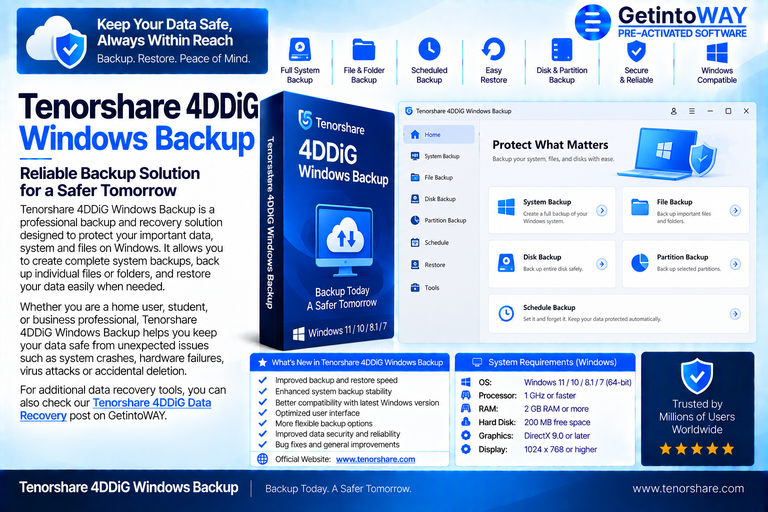Click the Disk & Partition Backup icon
The width and height of the screenshot is (768, 512).
(561, 49)
